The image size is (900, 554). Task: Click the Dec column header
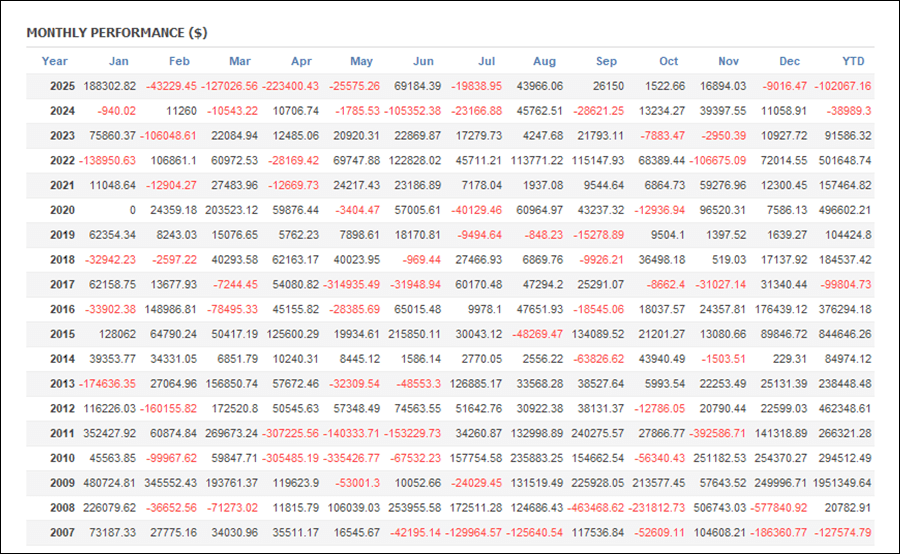tap(790, 61)
